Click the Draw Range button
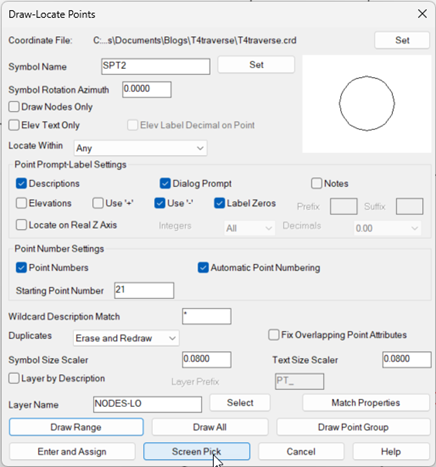This screenshot has width=436, height=467. tap(76, 427)
